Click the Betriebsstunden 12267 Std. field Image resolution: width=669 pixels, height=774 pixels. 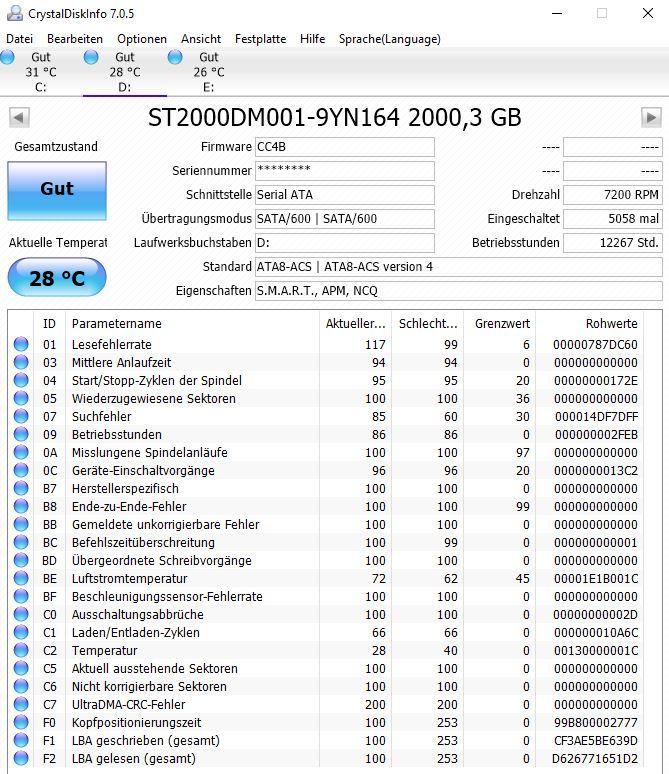click(613, 243)
